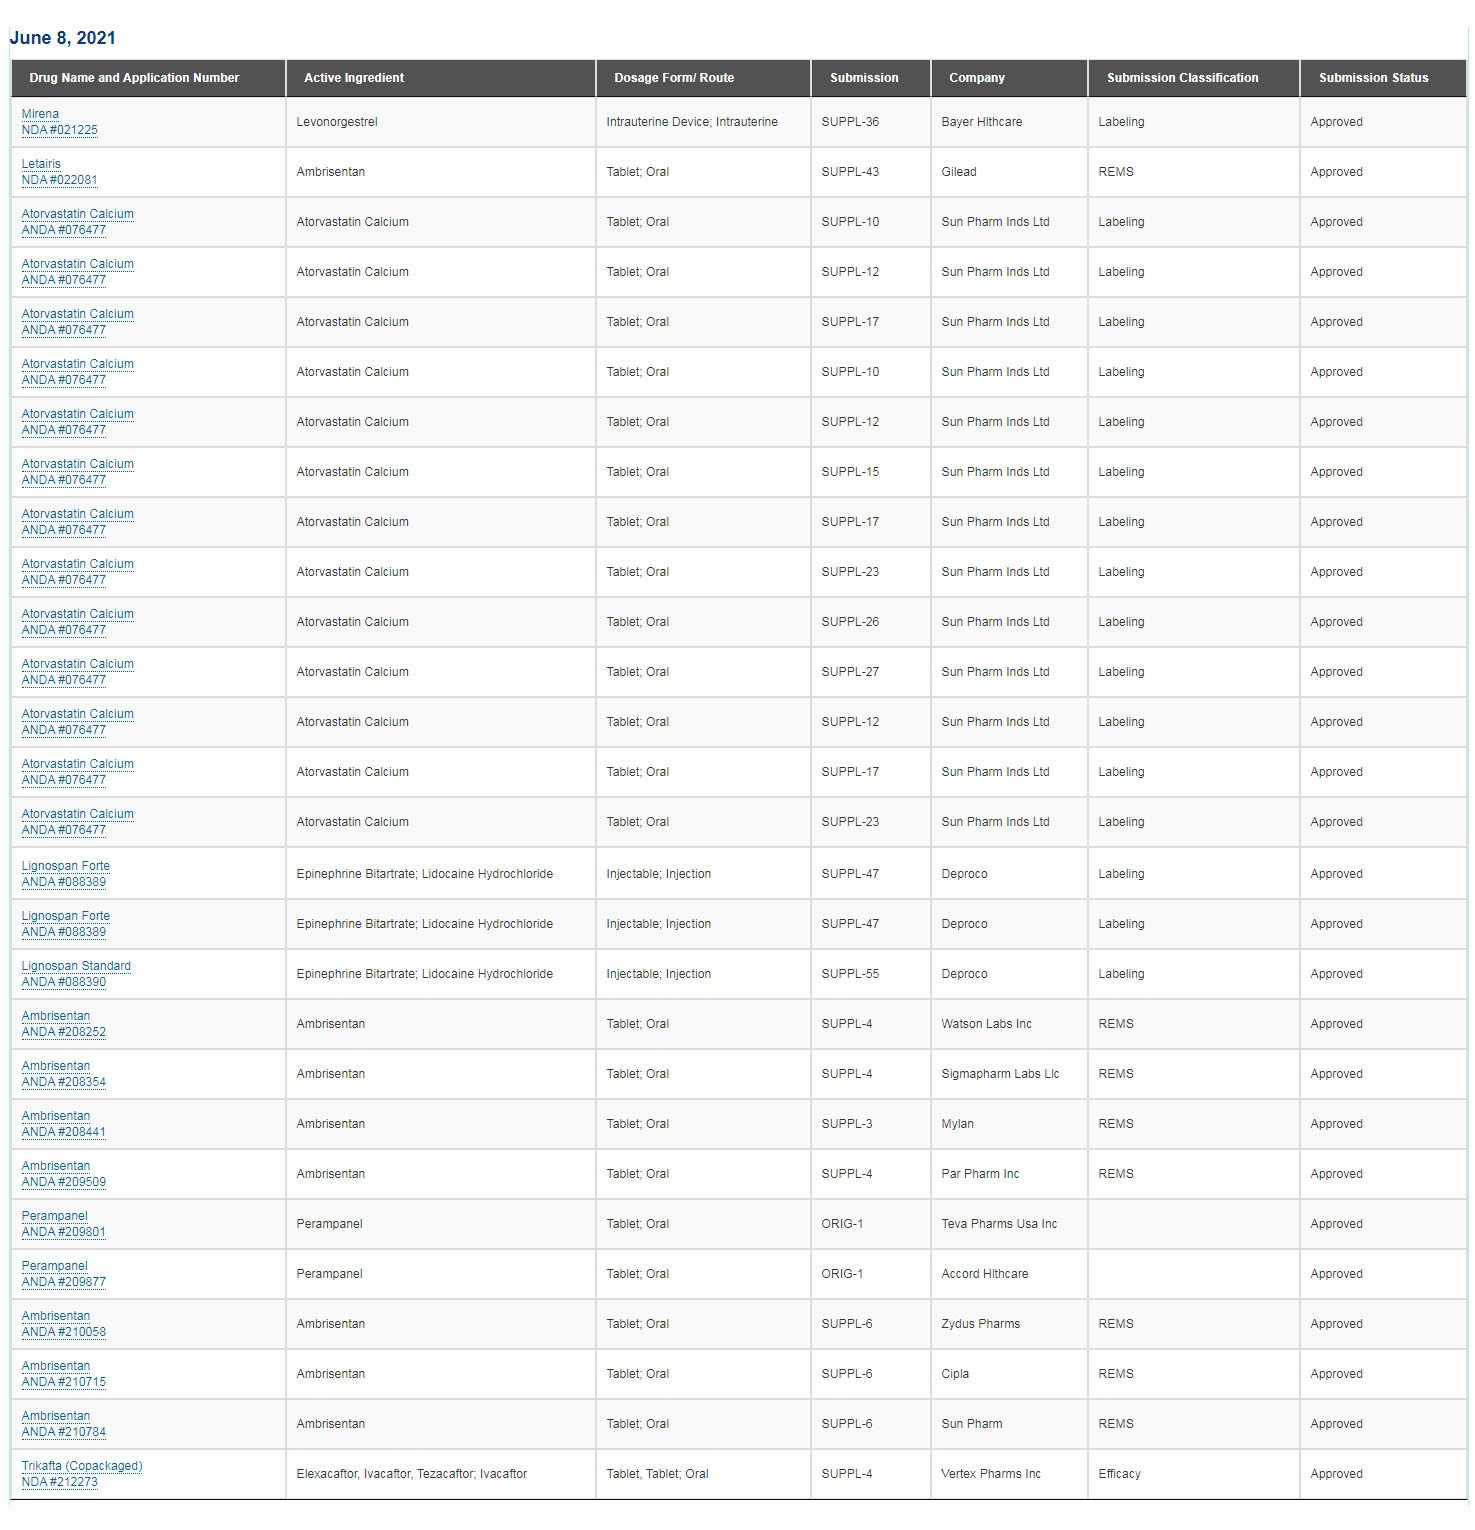1475x1530 pixels.
Task: Open application ANDA #210784
Action: pyautogui.click(x=64, y=1432)
